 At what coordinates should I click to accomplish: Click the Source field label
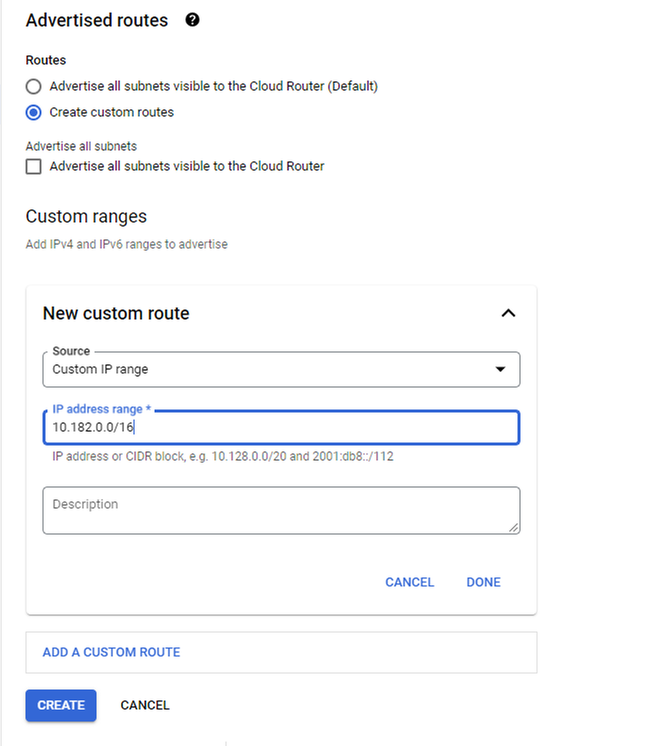71,352
